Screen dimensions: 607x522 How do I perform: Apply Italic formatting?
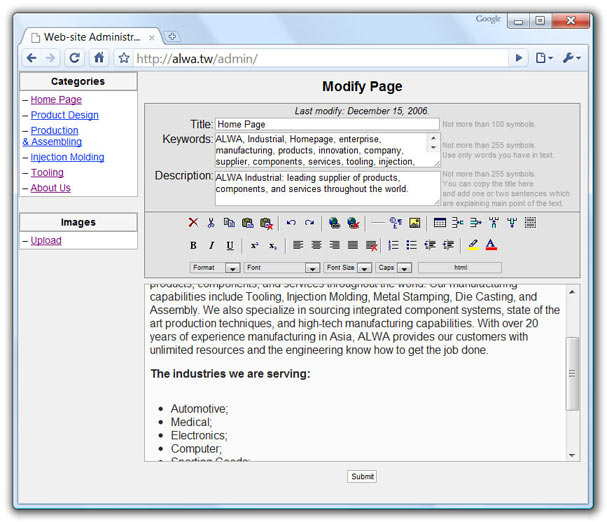(x=211, y=246)
